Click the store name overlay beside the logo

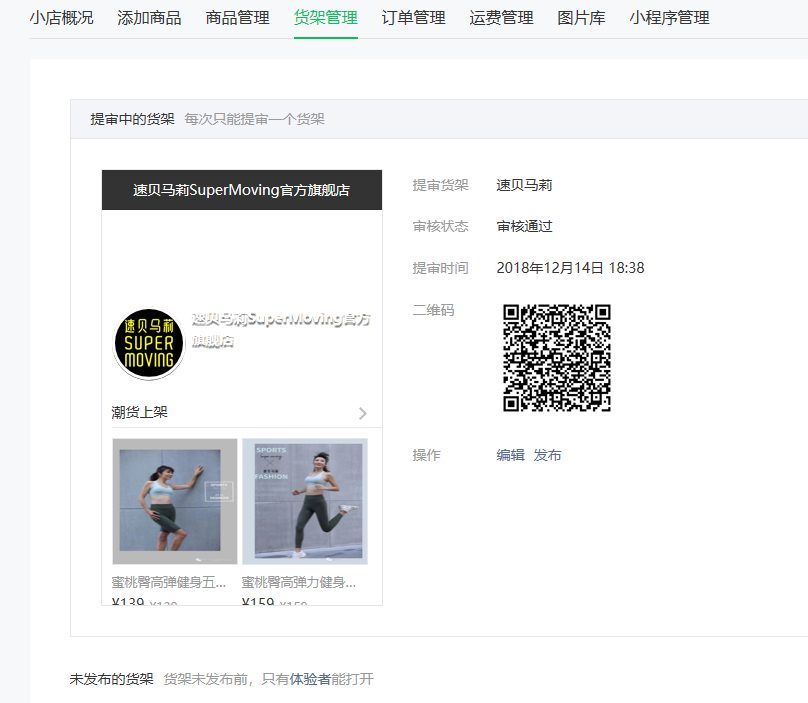pyautogui.click(x=281, y=330)
